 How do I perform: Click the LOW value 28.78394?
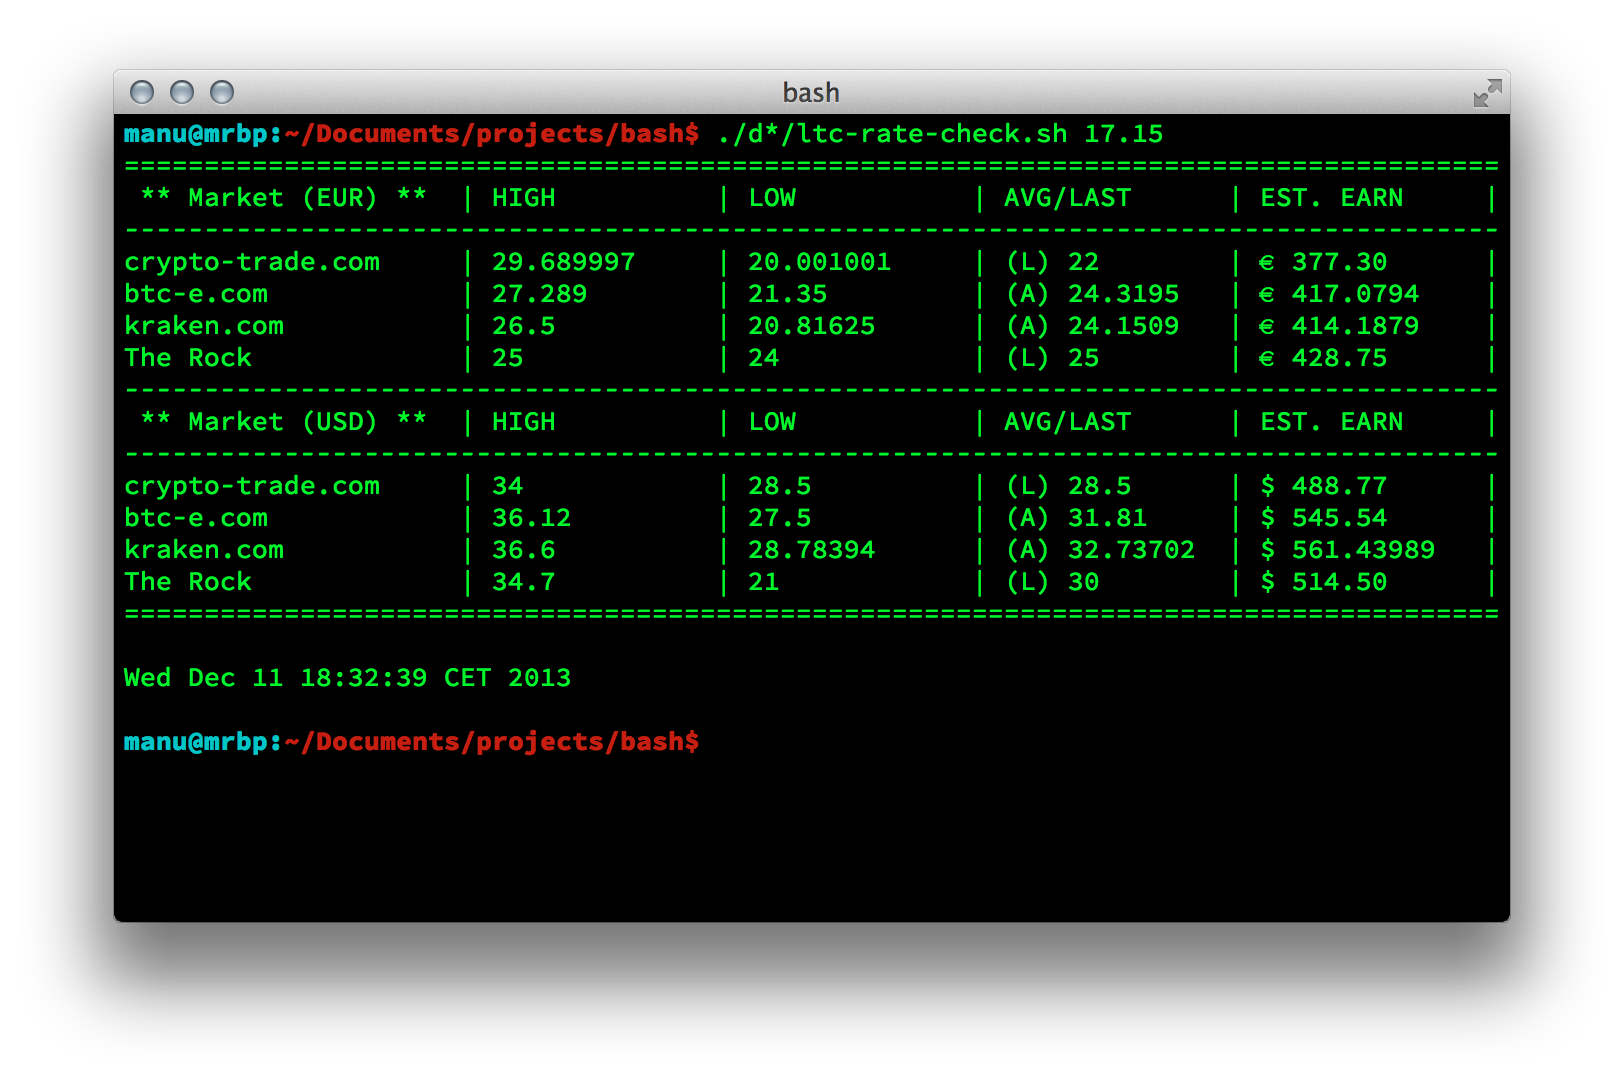tap(811, 550)
